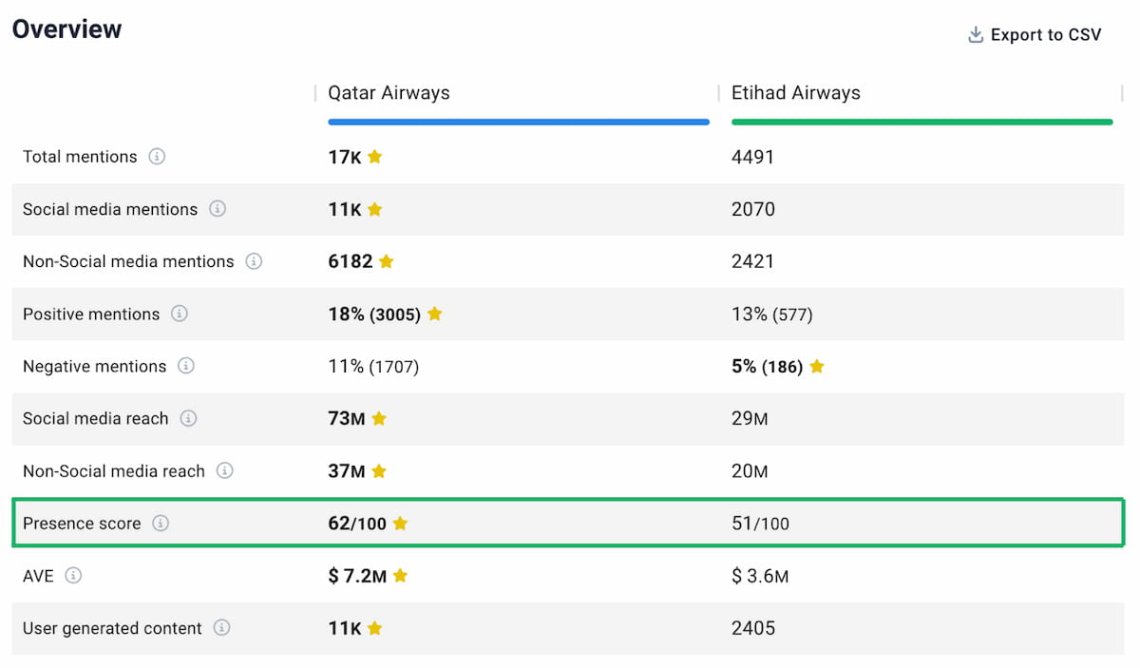This screenshot has width=1140, height=668.
Task: Click the Export to CSV button
Action: pos(1045,35)
